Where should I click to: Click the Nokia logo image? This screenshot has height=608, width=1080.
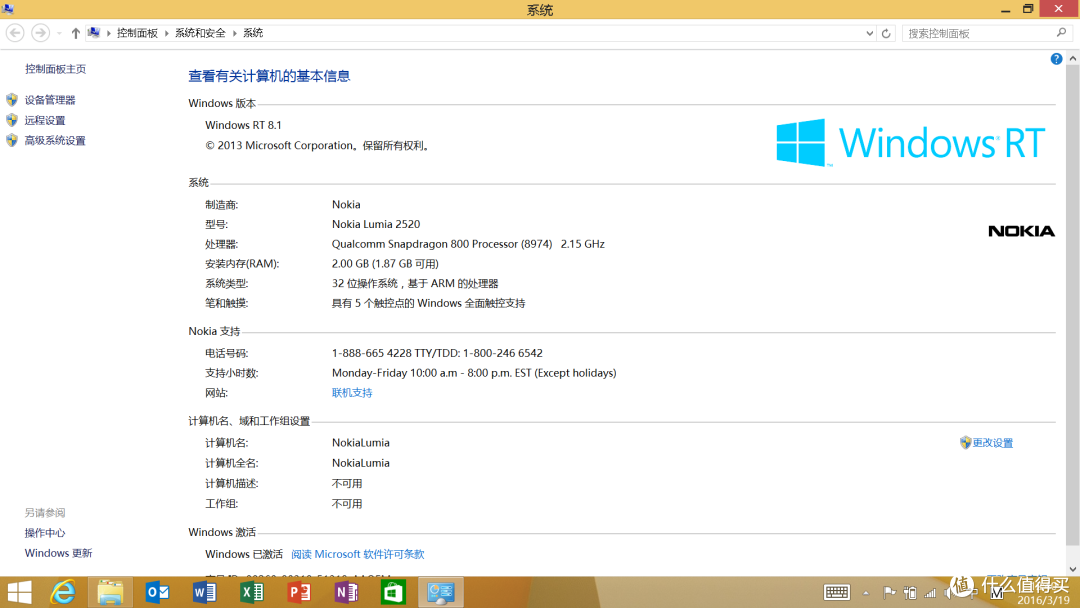pyautogui.click(x=1021, y=231)
